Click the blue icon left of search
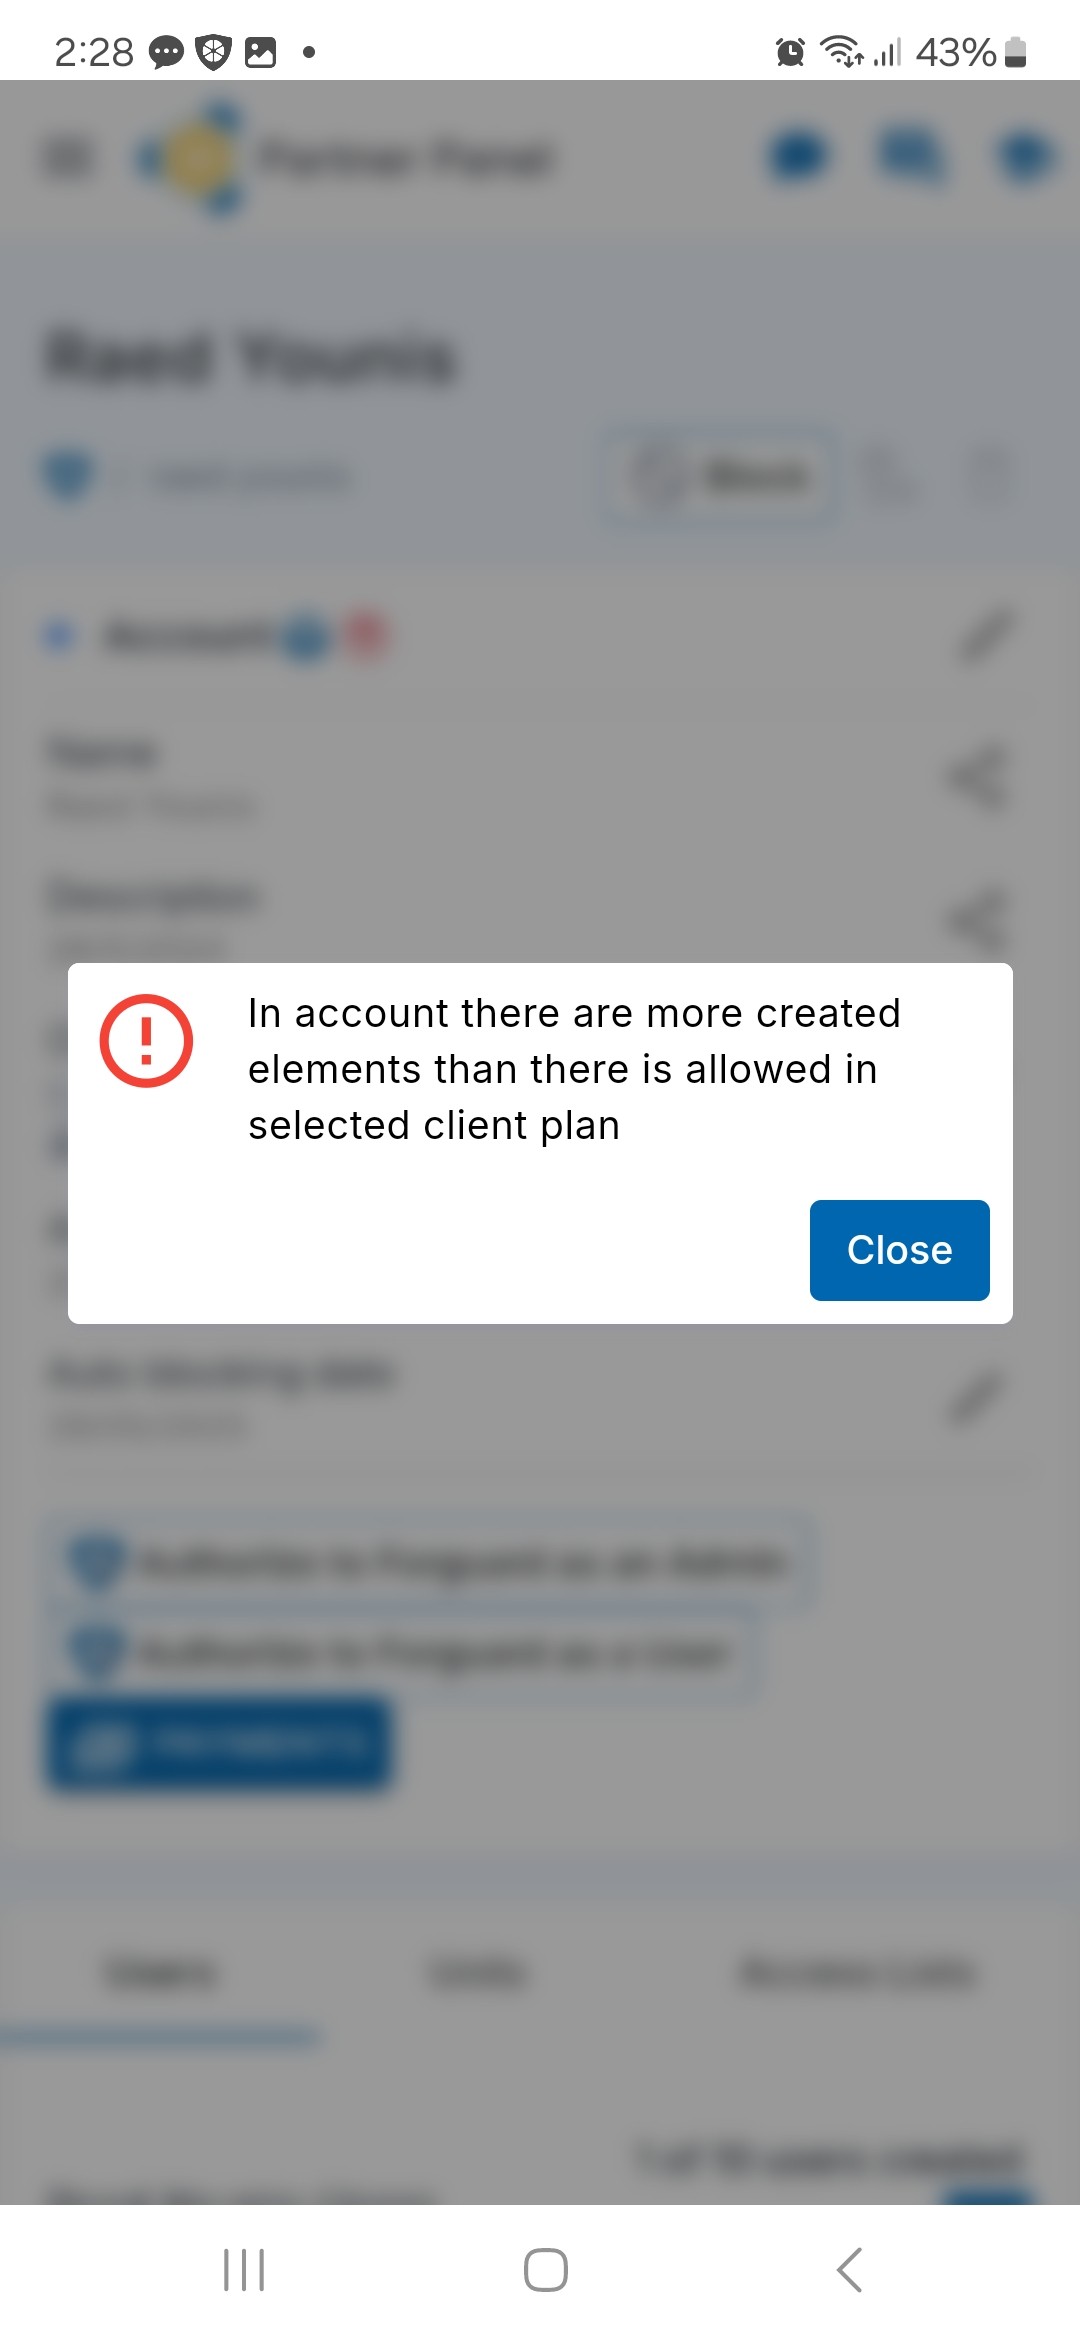This screenshot has height=2340, width=1080. click(799, 157)
